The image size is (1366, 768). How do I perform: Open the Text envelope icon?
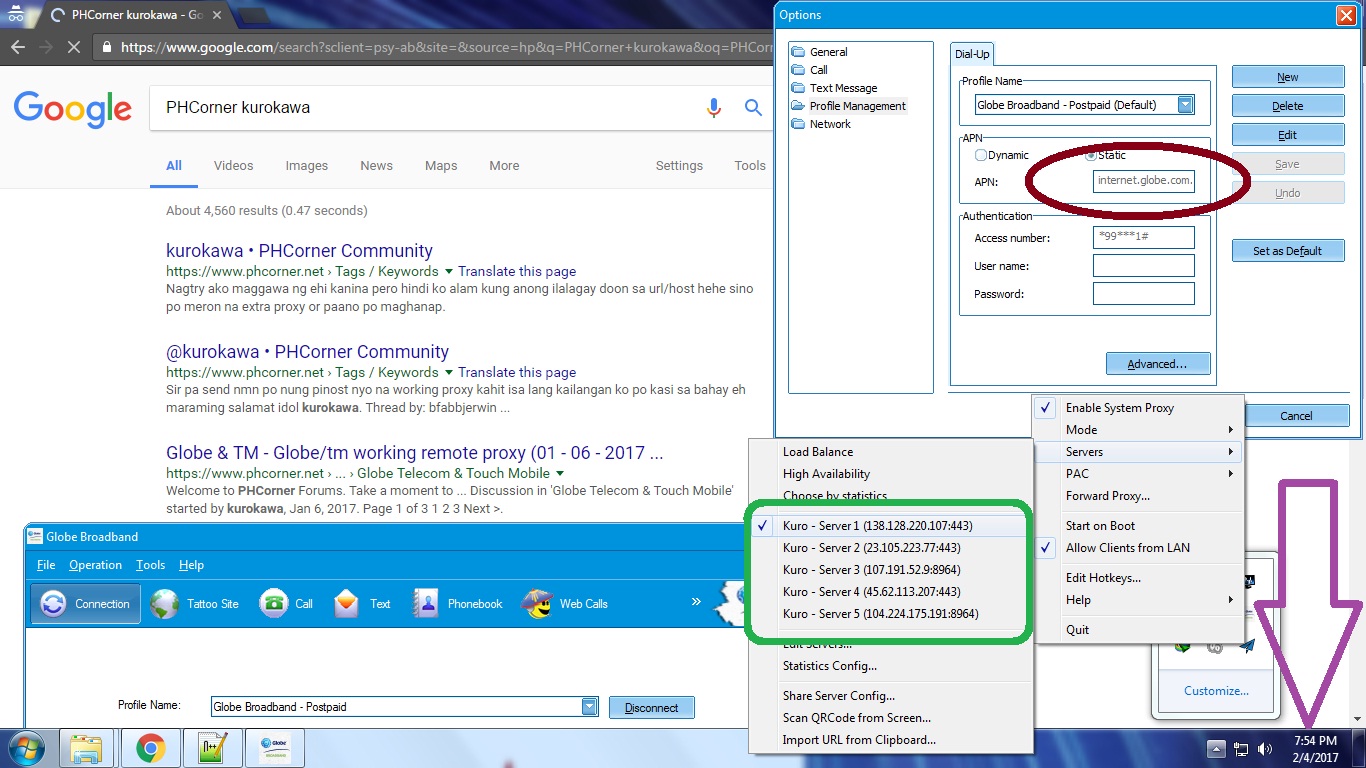click(x=347, y=604)
